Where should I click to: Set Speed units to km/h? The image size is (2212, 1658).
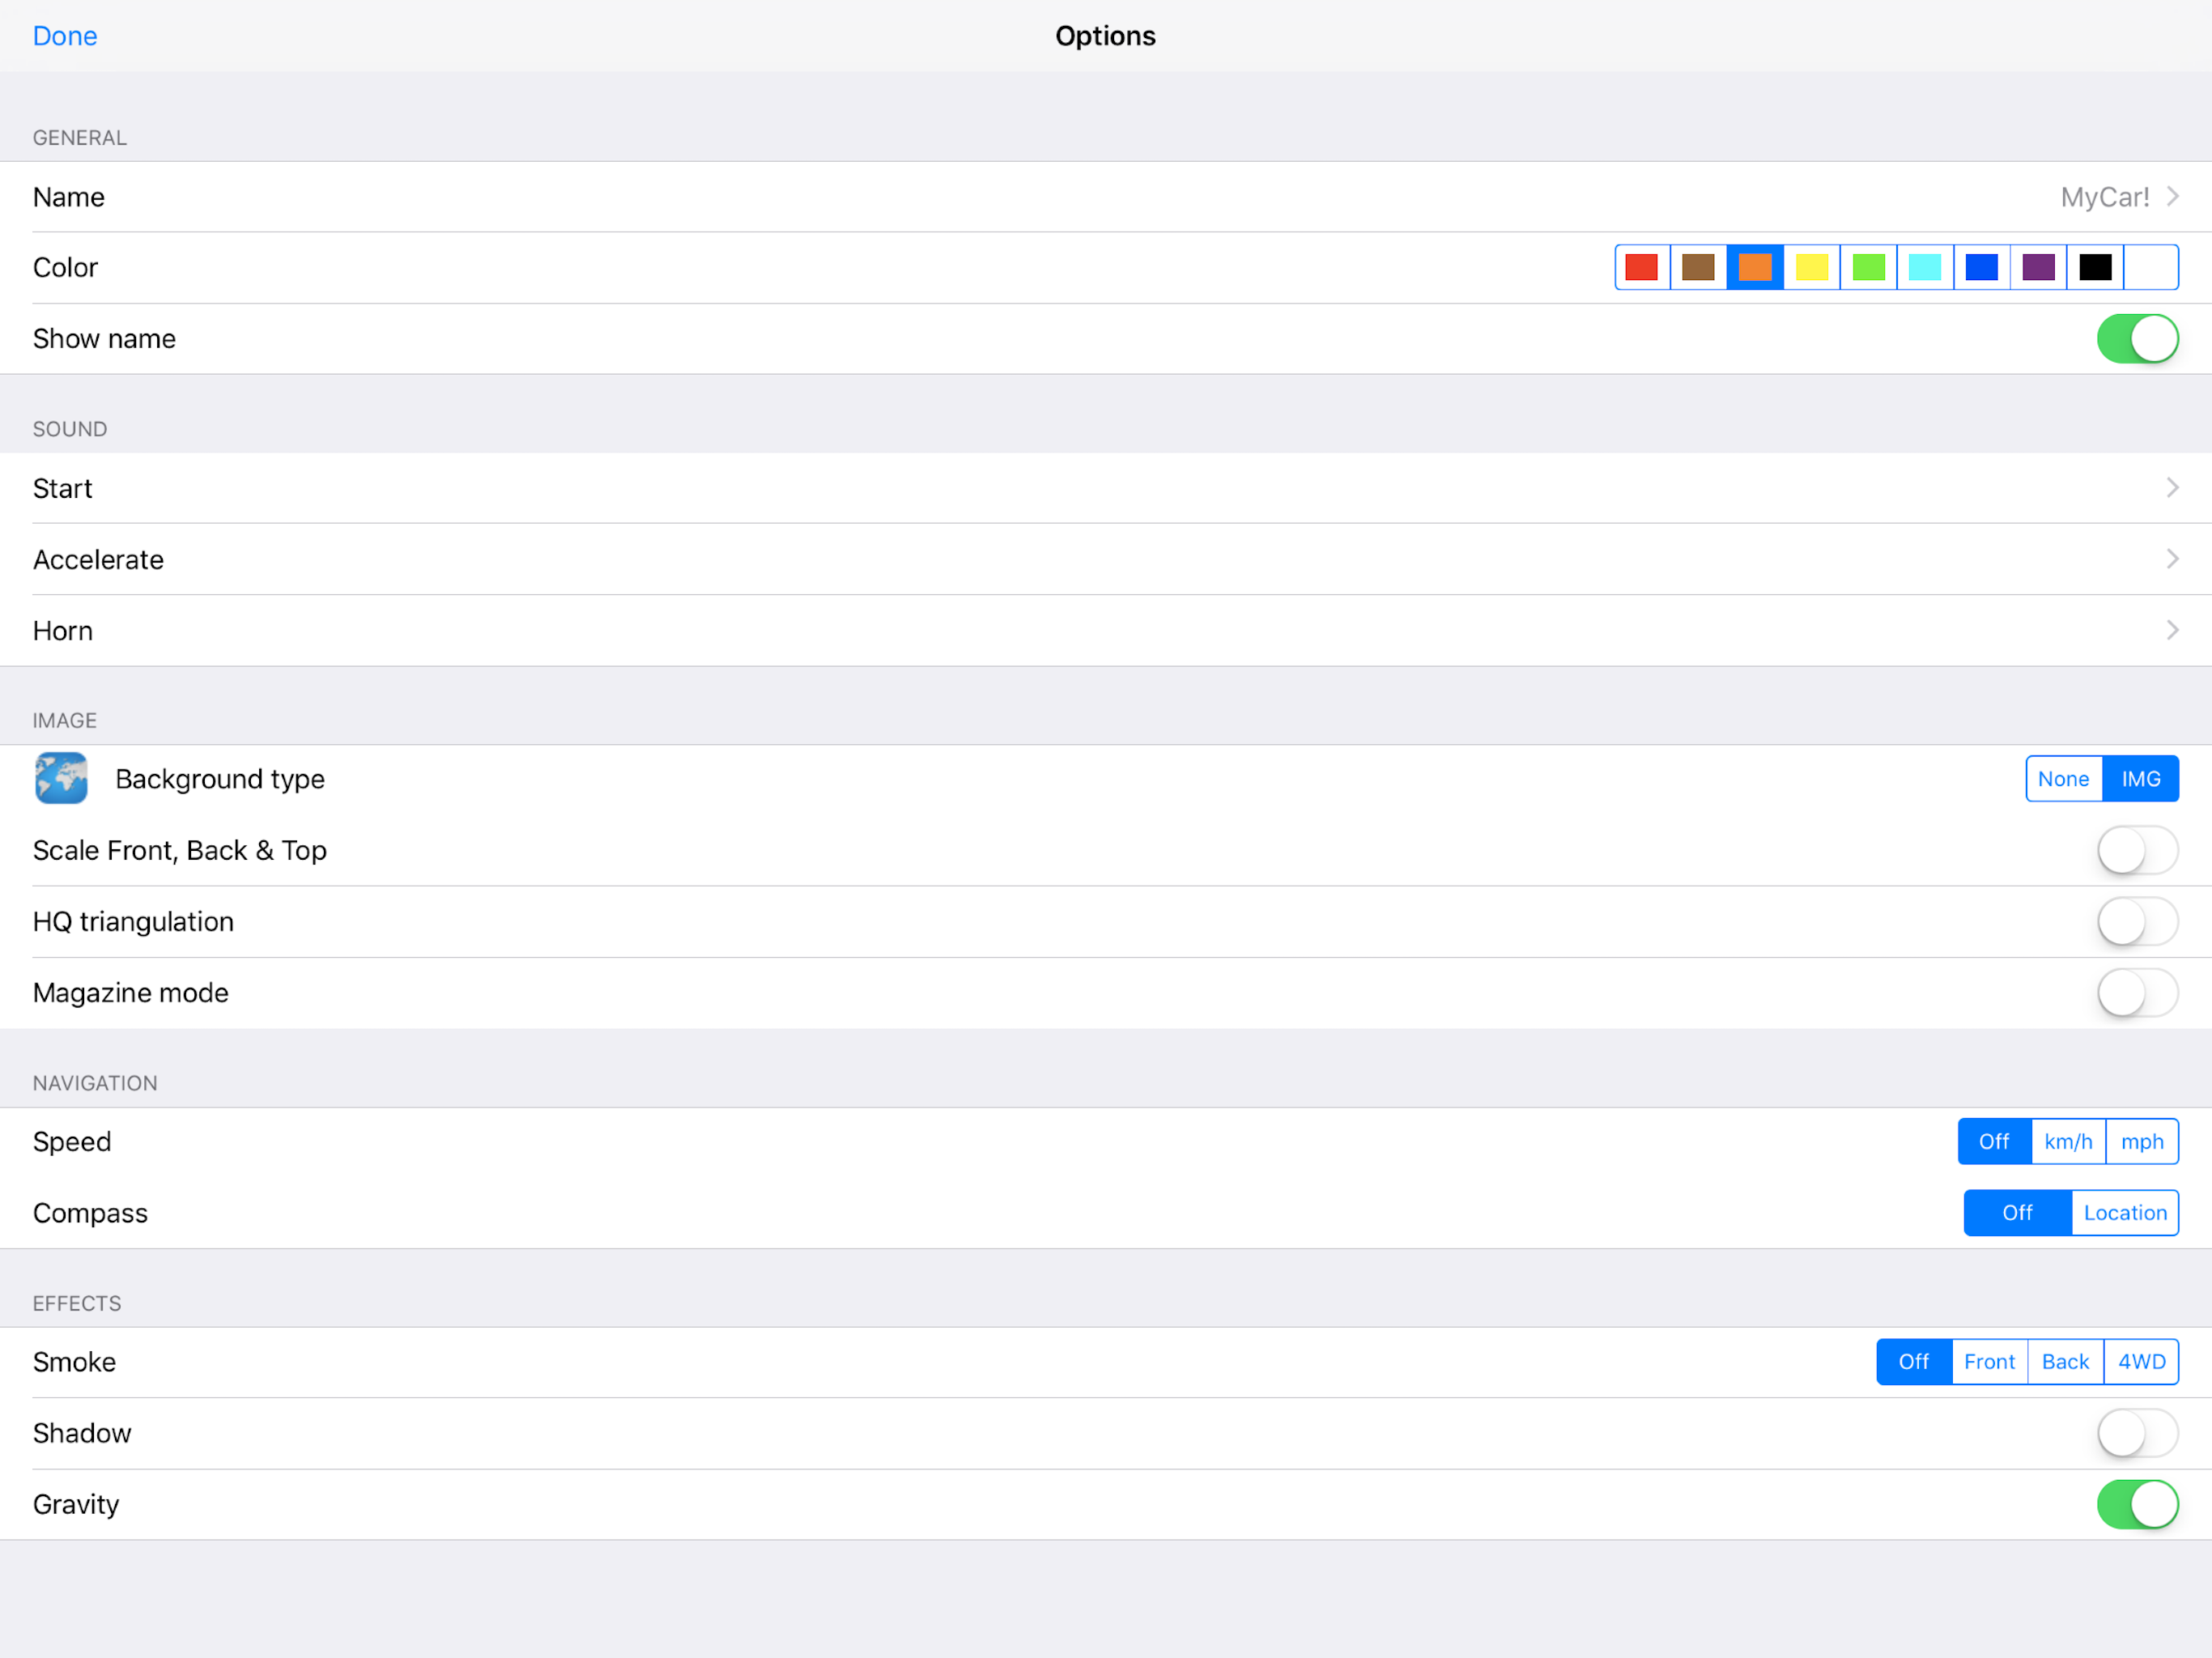(x=2068, y=1141)
